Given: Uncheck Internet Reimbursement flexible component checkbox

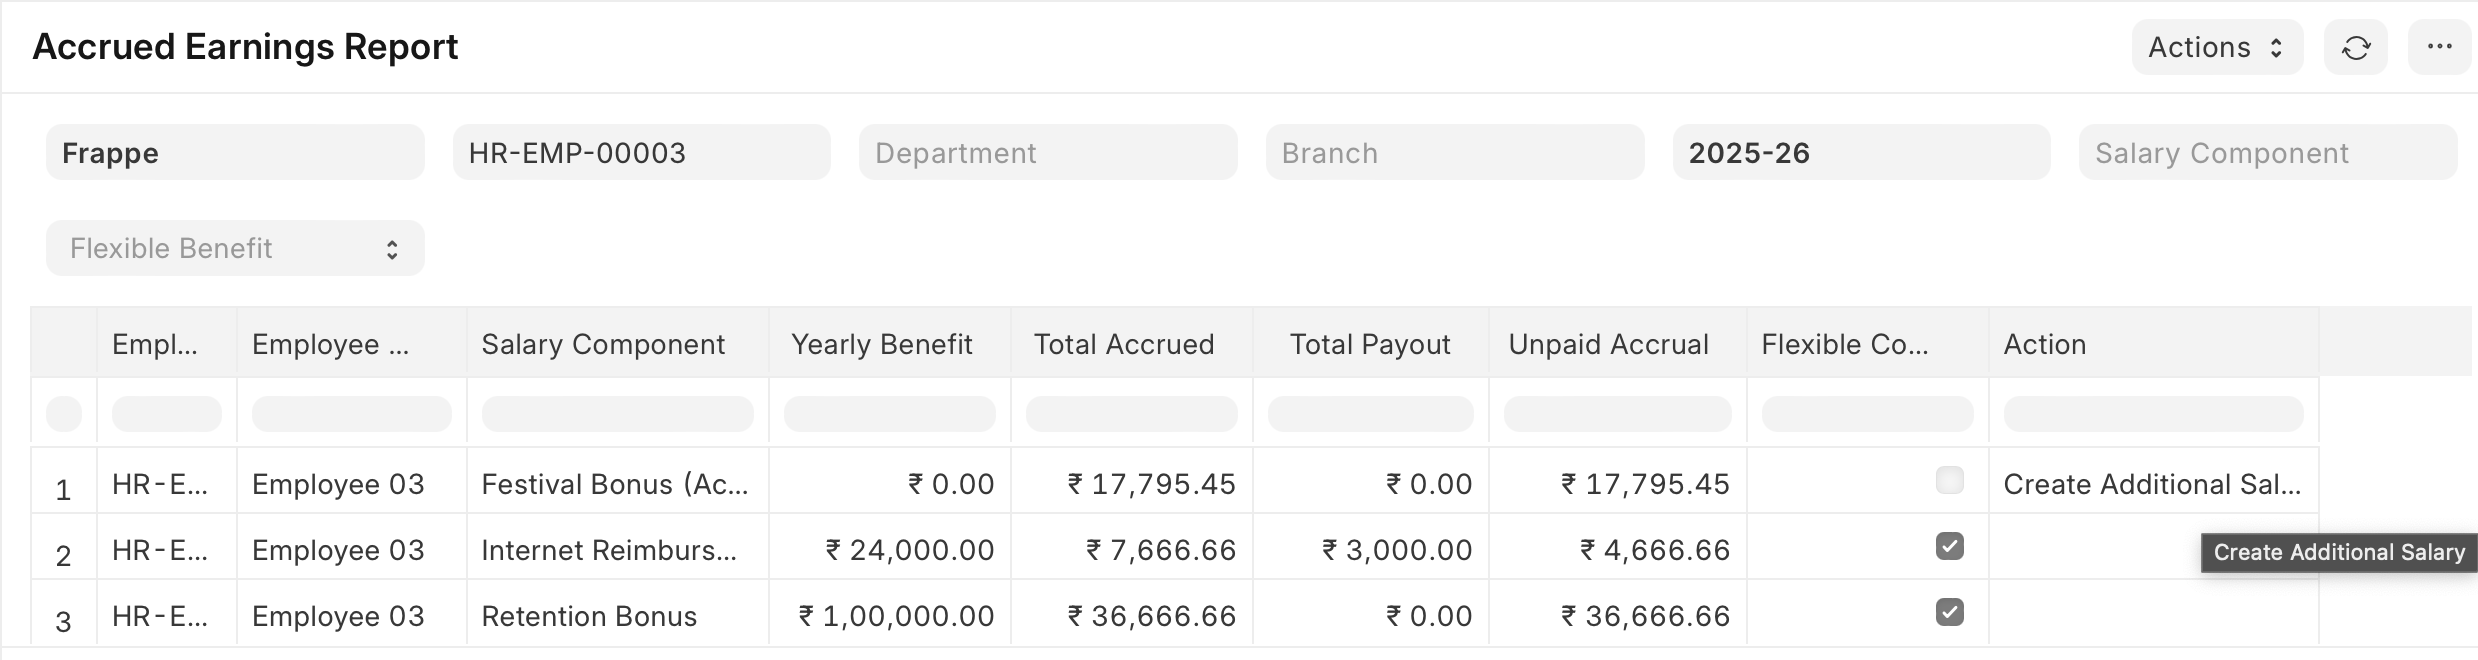Looking at the screenshot, I should pyautogui.click(x=1949, y=546).
